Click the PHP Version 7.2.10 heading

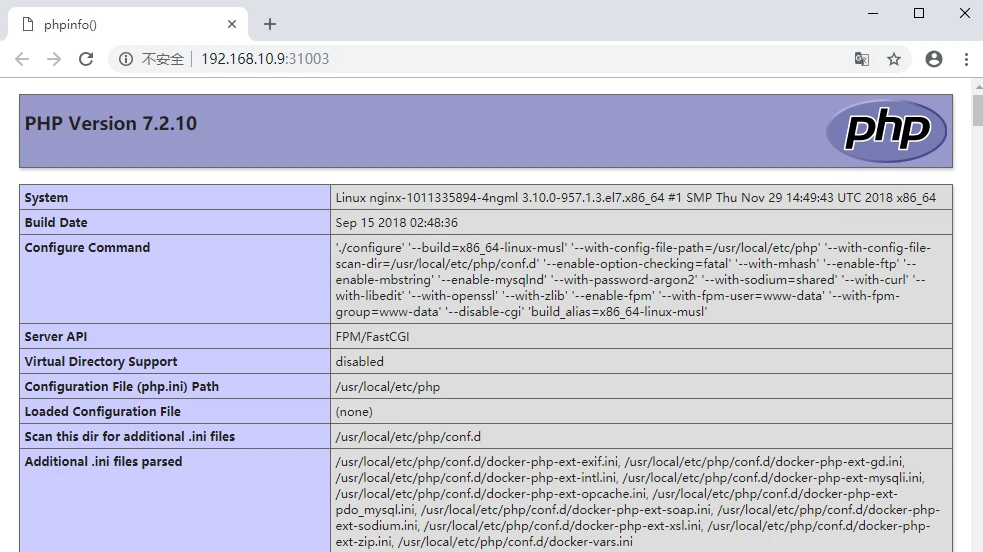coord(111,123)
